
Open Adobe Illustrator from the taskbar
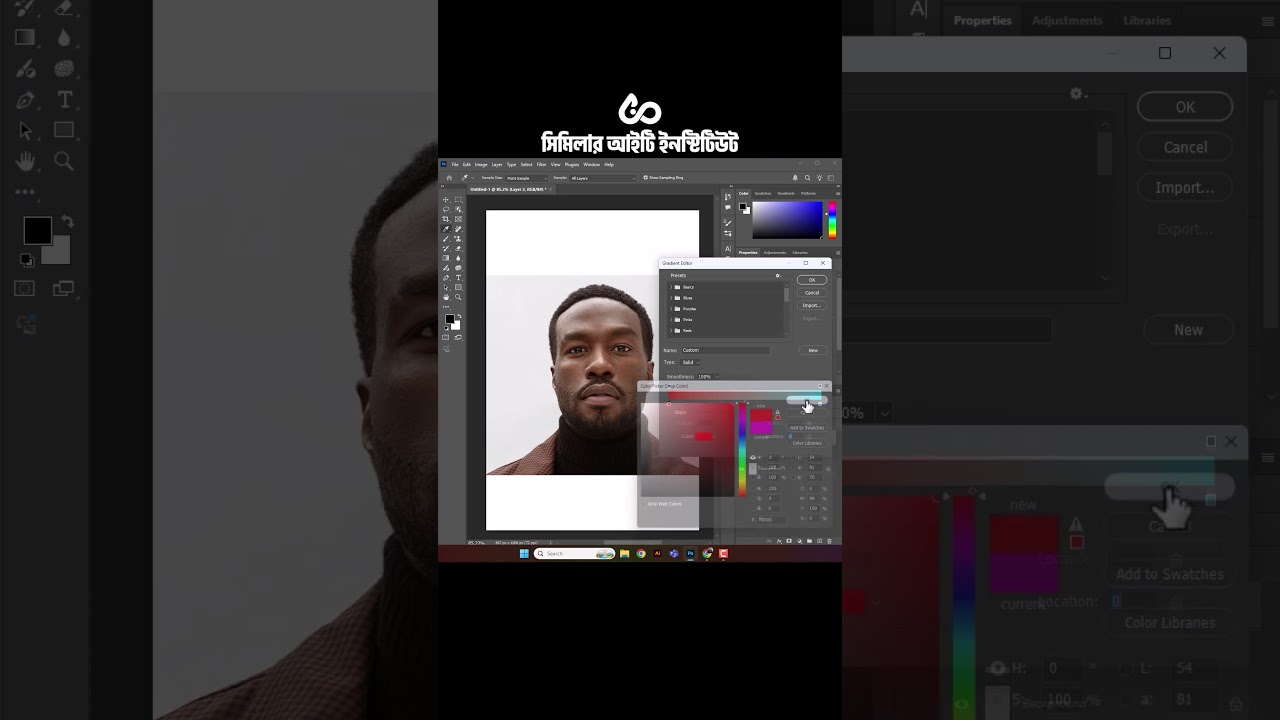point(657,553)
